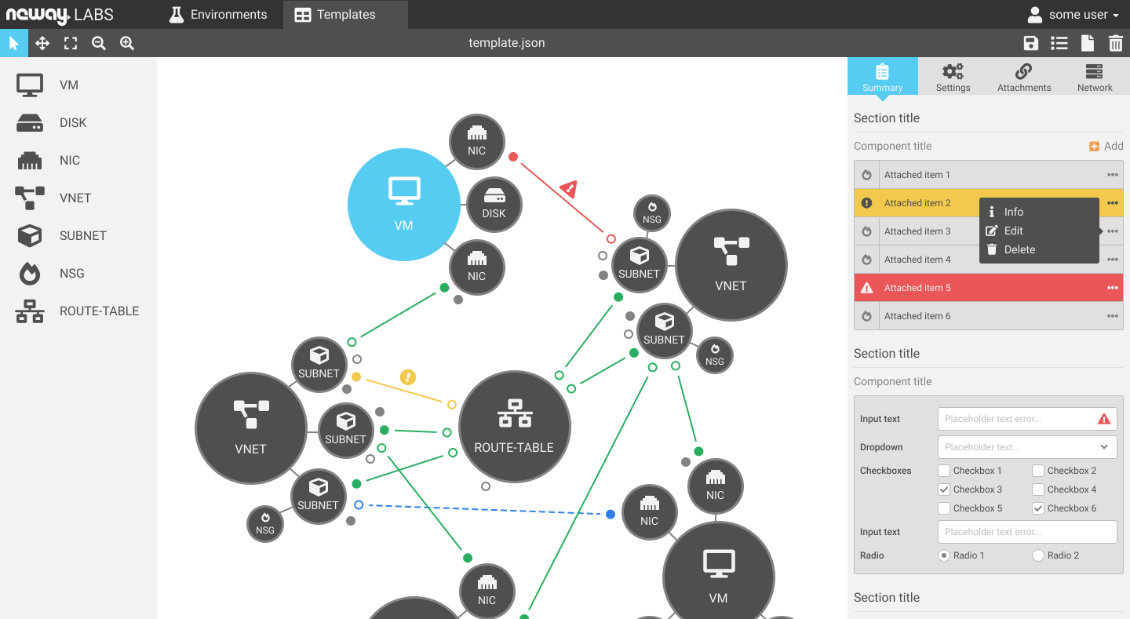Click the Input text field showing a placeholder error
Screen dimensions: 1130x619
pyautogui.click(x=1020, y=418)
